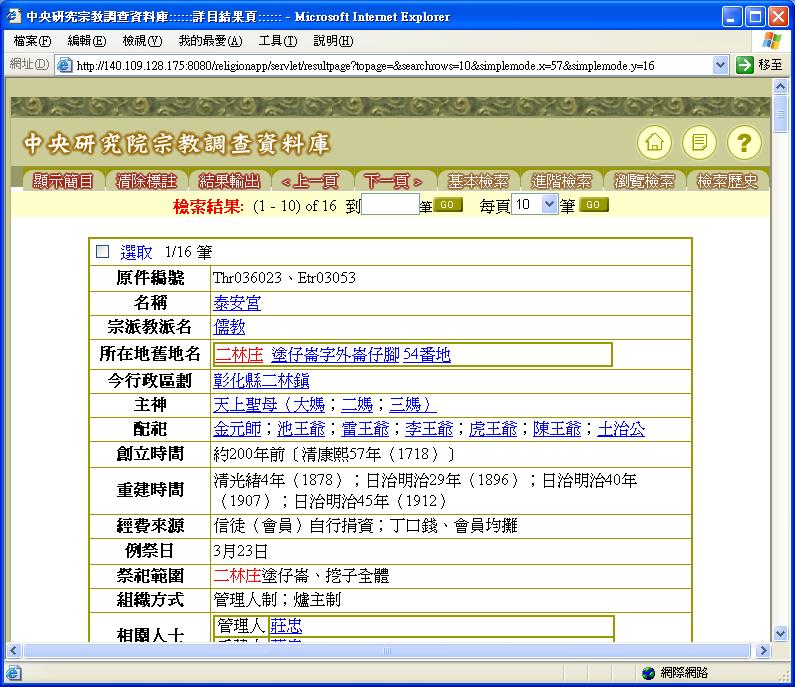Open the notes document icon in the header
Viewport: 795px width, 687px height.
coord(699,142)
